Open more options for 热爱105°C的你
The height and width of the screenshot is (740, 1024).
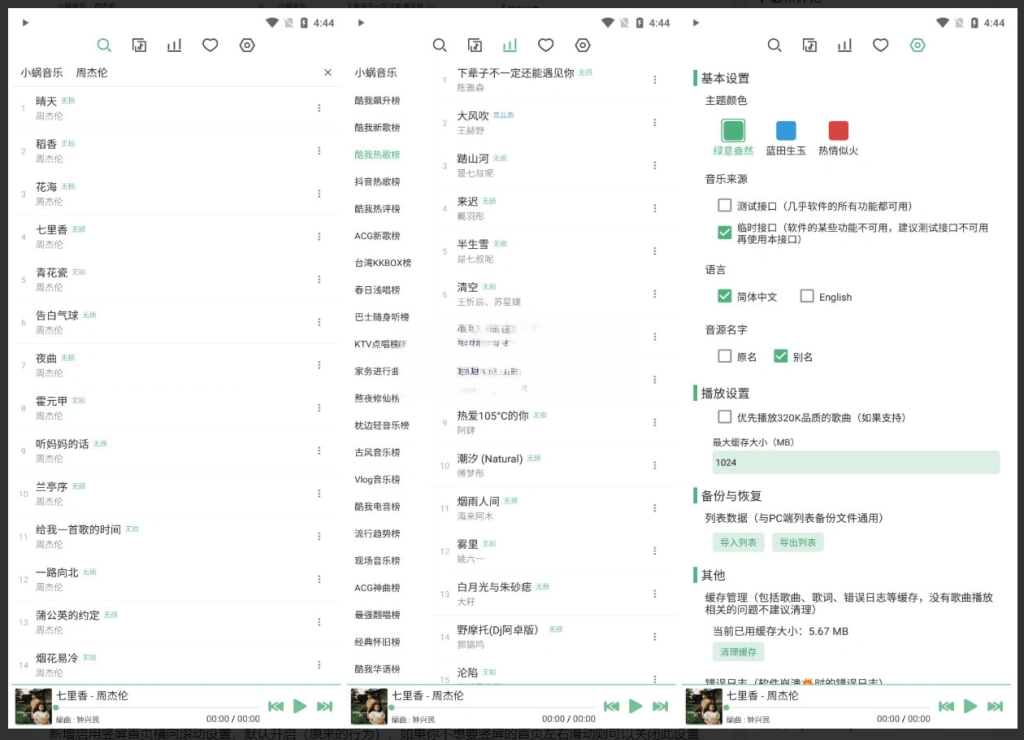(655, 423)
